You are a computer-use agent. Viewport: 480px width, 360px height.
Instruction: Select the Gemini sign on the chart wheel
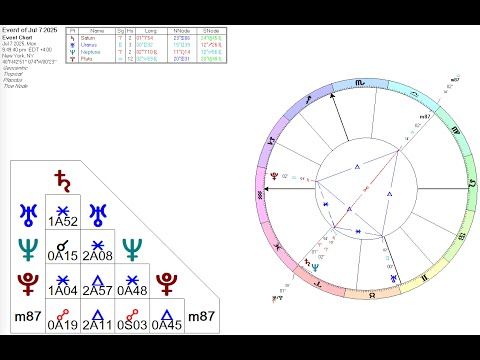[x=425, y=277]
